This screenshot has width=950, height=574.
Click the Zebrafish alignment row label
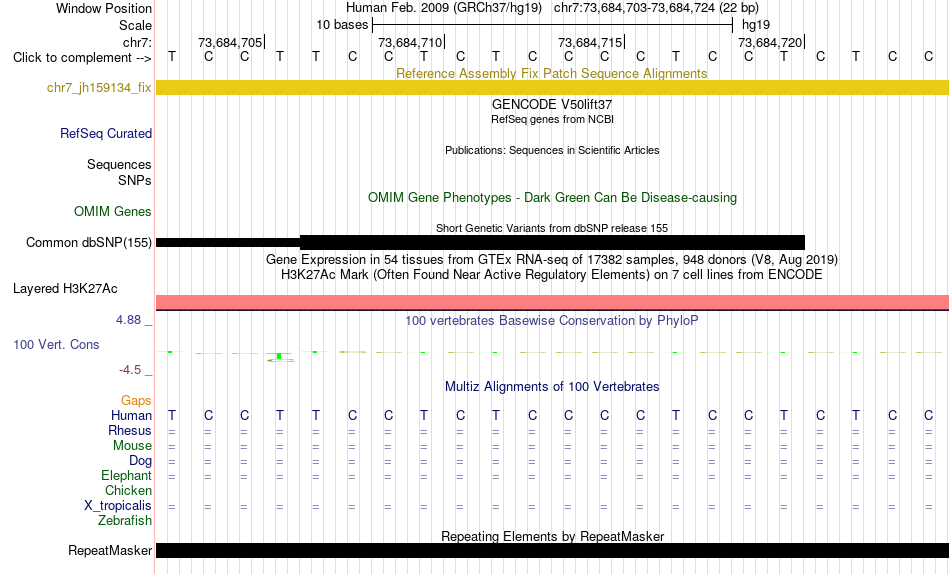pyautogui.click(x=125, y=521)
